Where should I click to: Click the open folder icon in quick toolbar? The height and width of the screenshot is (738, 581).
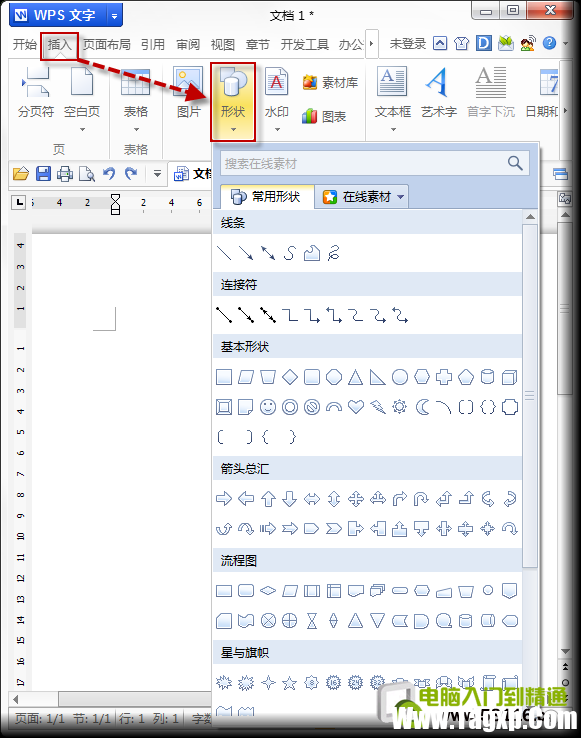click(x=21, y=174)
